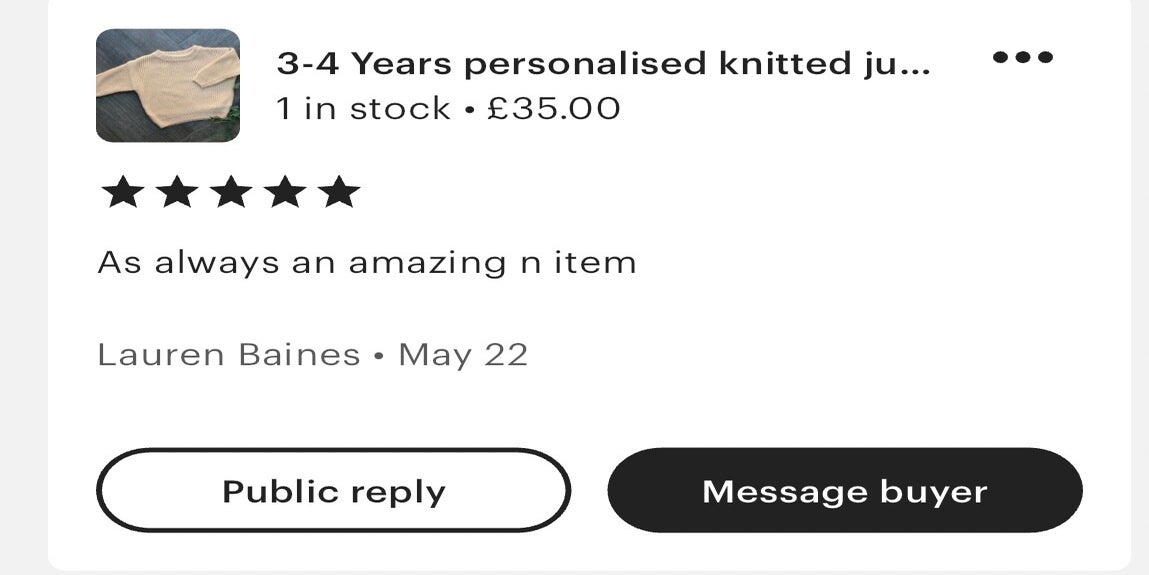Open the knitted jumper product thumbnail

click(x=168, y=85)
